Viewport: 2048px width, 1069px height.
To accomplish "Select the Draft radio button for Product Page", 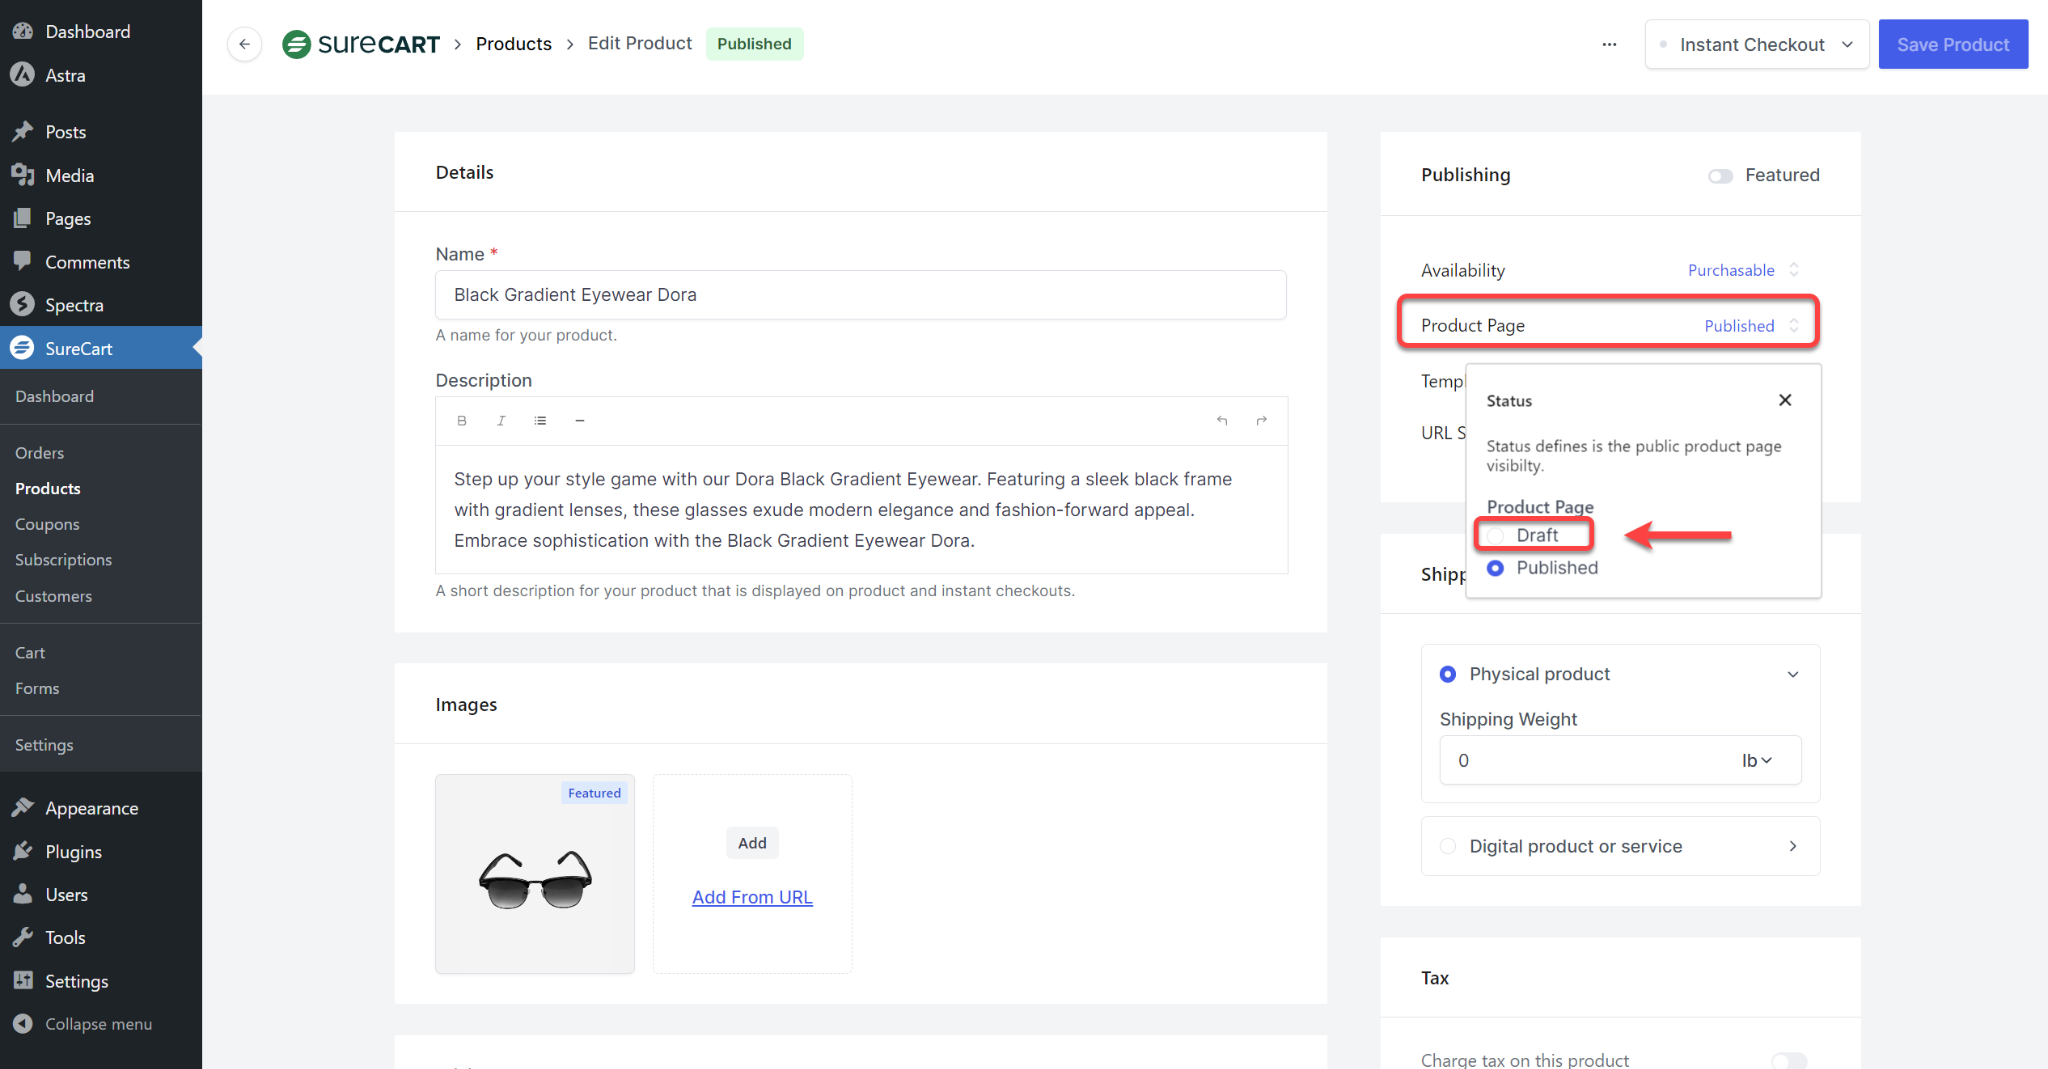I will pos(1495,535).
